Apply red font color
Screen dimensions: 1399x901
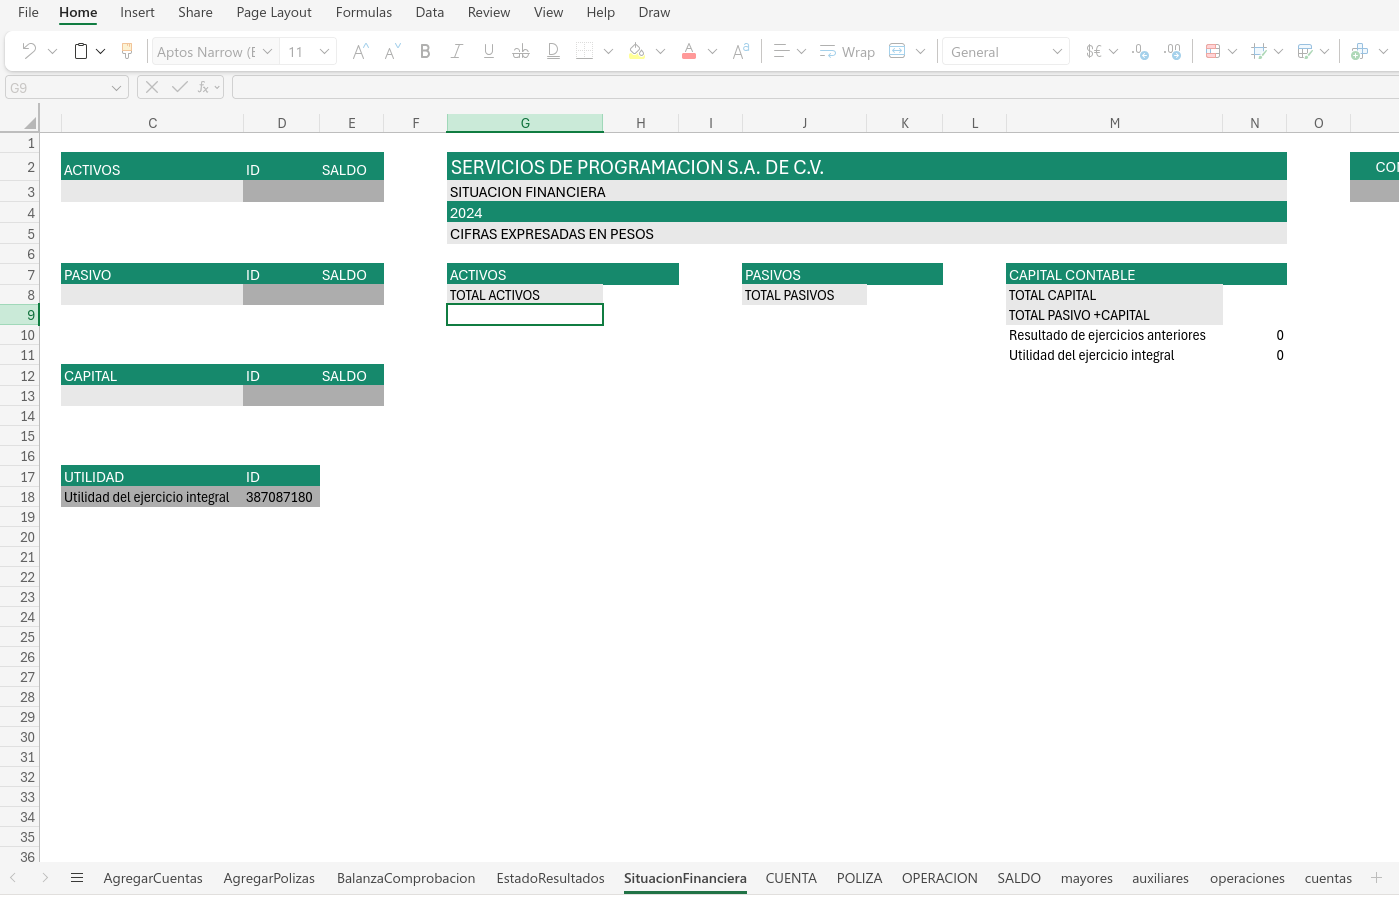(689, 51)
